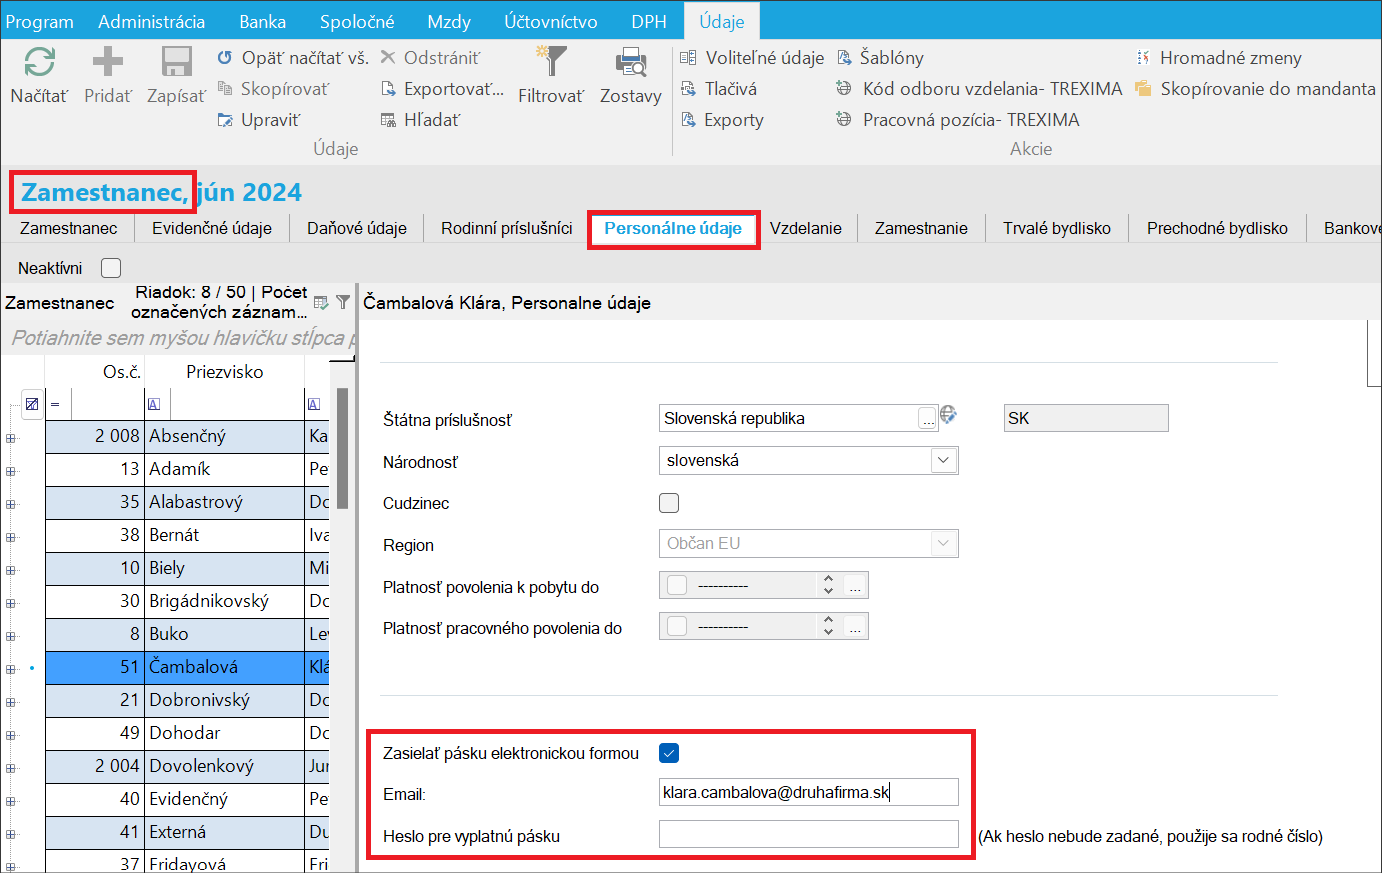
Task: Toggle the Neaktívni checkbox
Action: pos(111,268)
